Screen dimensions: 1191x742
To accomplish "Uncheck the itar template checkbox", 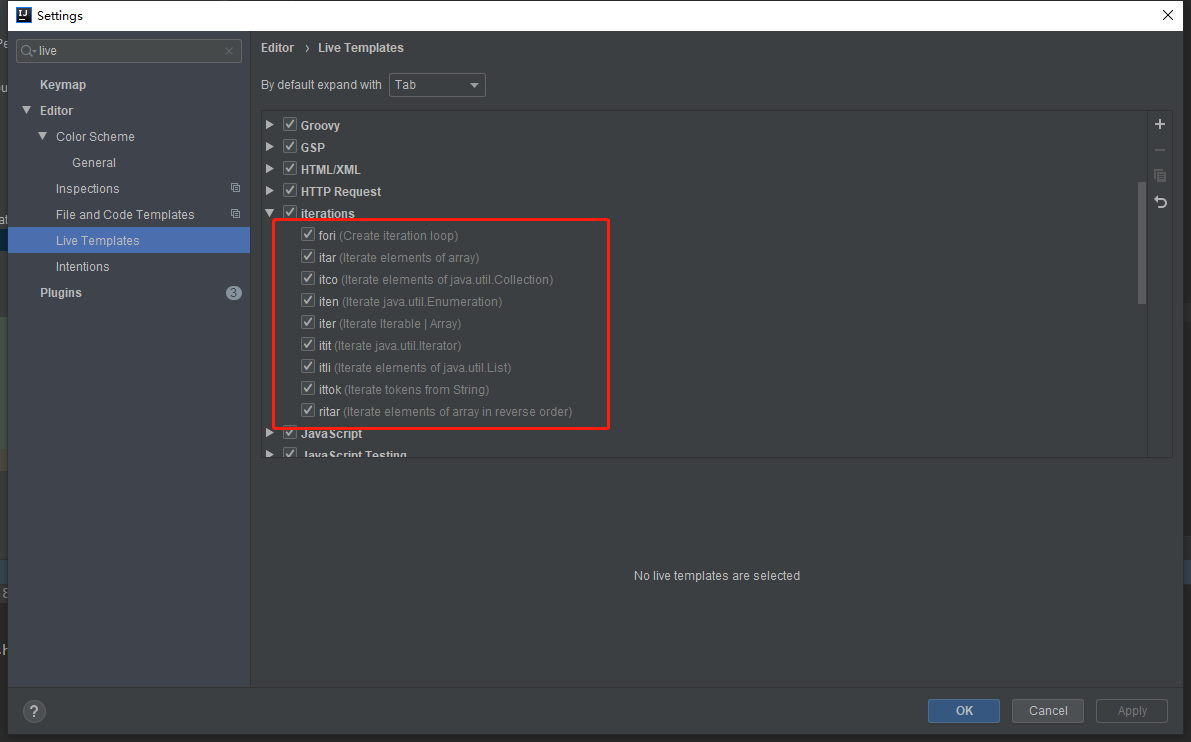I will pyautogui.click(x=308, y=257).
